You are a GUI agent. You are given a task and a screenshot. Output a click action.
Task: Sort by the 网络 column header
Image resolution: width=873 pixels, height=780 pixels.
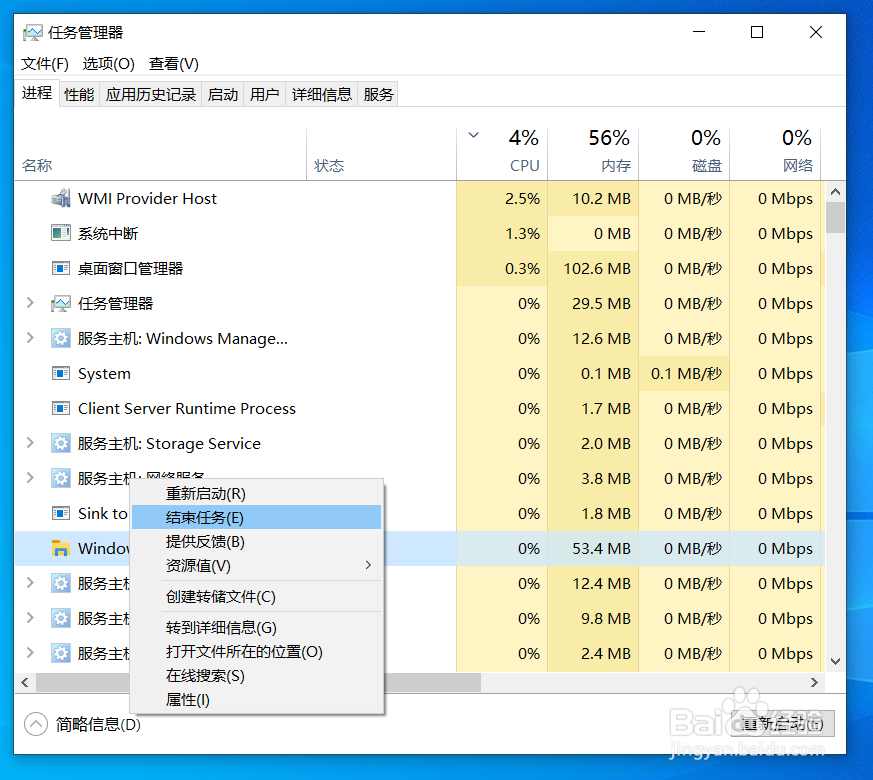click(x=775, y=154)
